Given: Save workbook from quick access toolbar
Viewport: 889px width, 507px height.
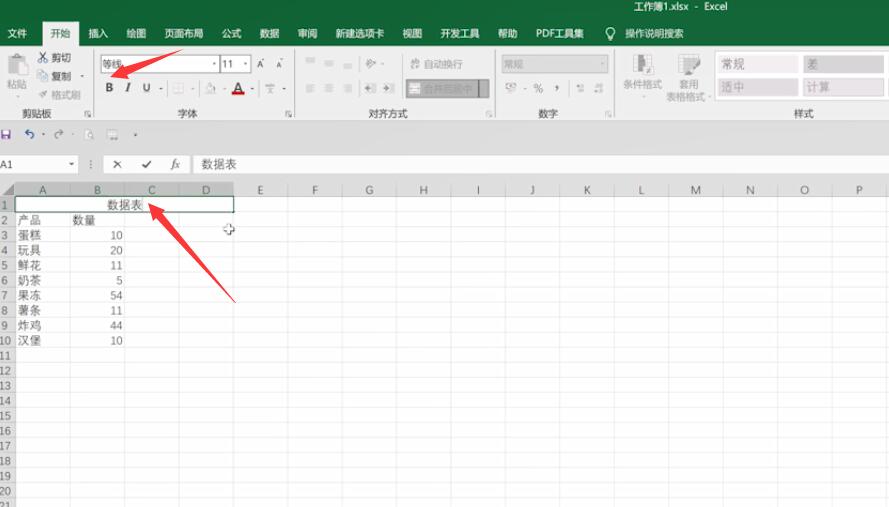Looking at the screenshot, I should tap(6, 134).
